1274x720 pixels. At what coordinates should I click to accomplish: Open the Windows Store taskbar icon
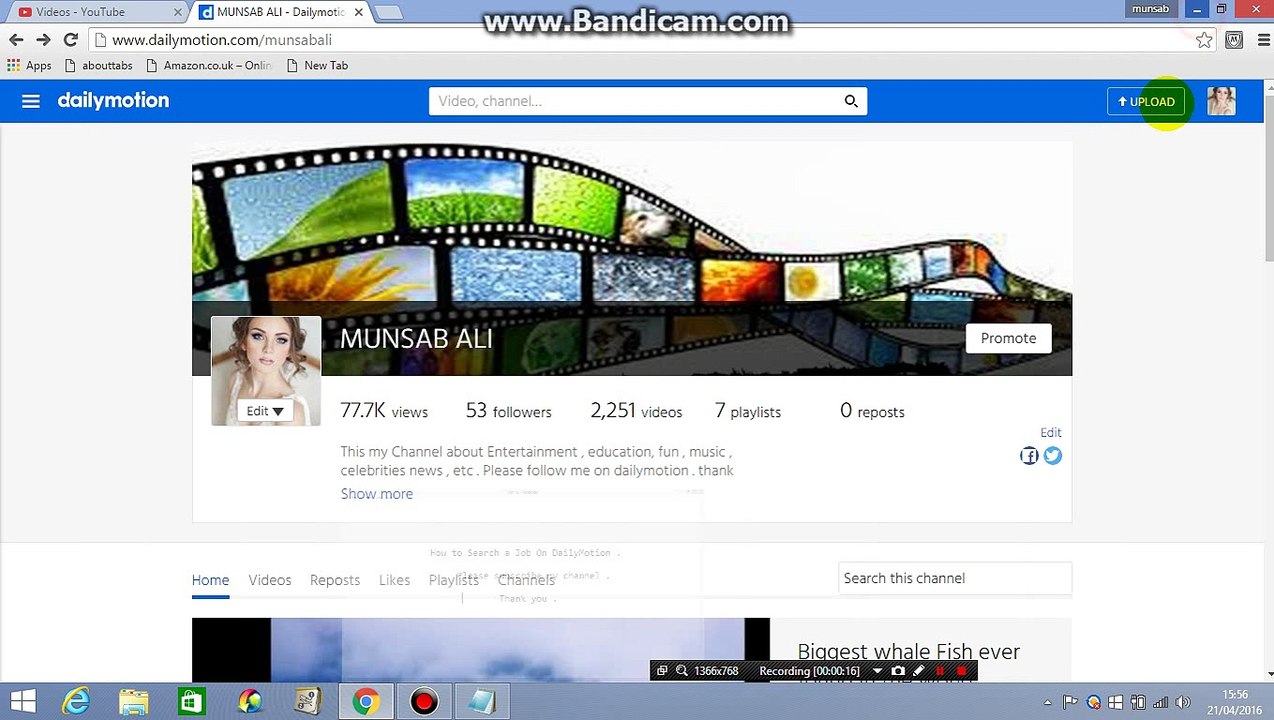pos(191,702)
